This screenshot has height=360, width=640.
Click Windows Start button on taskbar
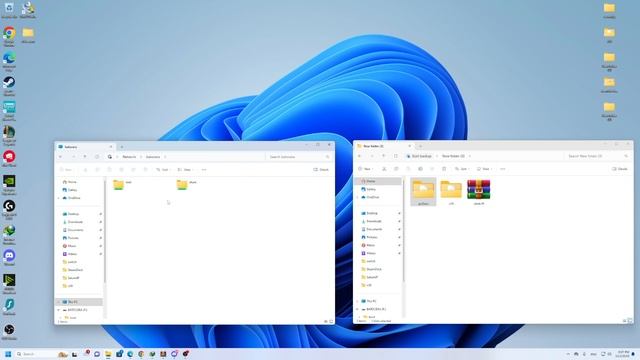[8, 354]
